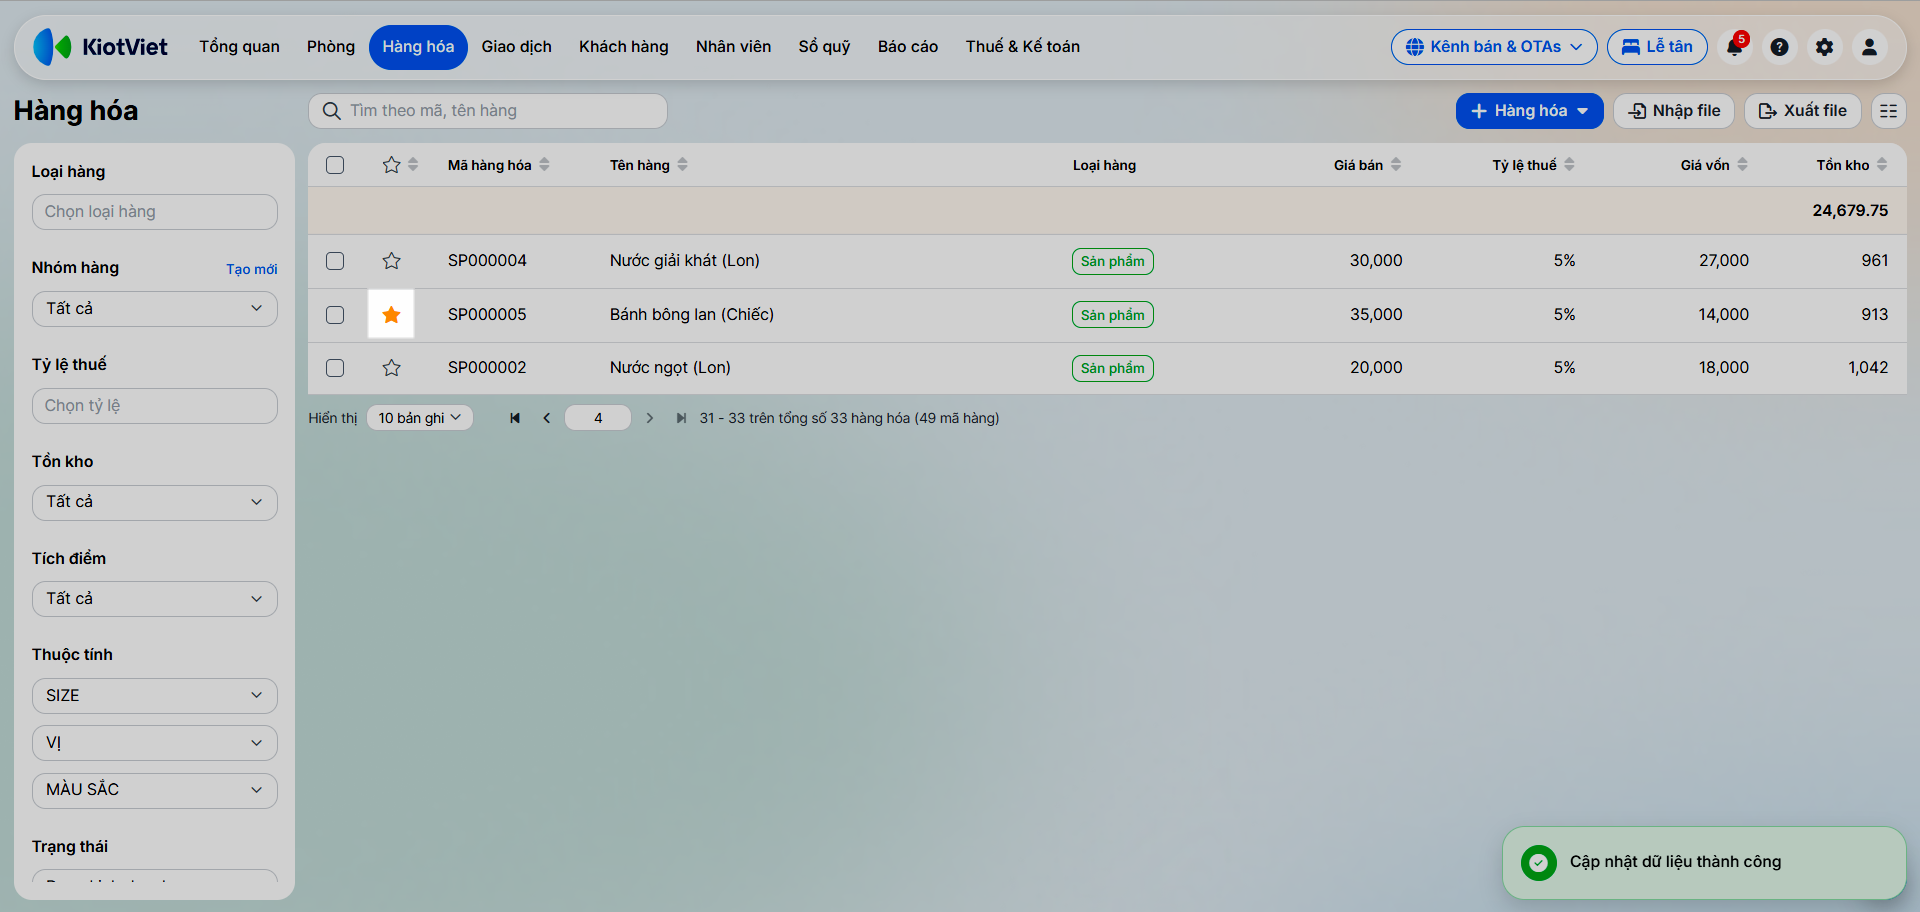Viewport: 1920px width, 912px height.
Task: Click the Xuất file button
Action: click(1803, 111)
